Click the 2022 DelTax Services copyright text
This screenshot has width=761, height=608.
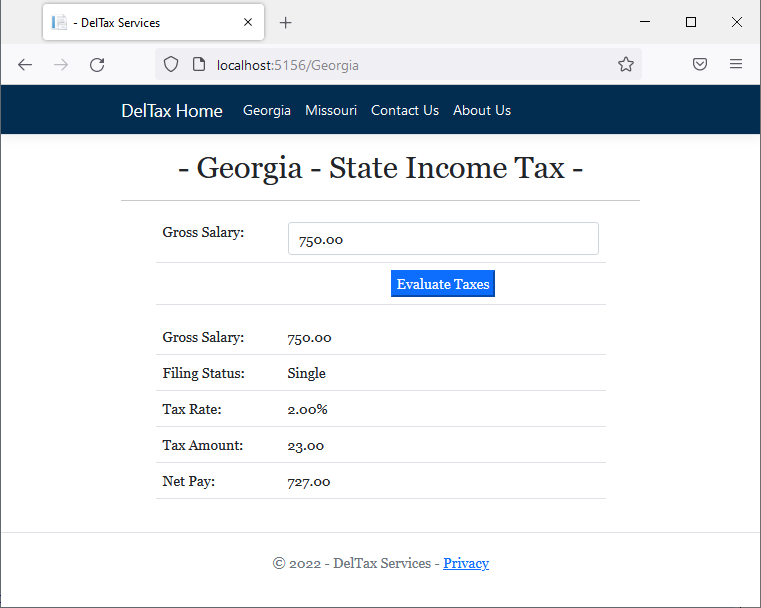[x=357, y=563]
